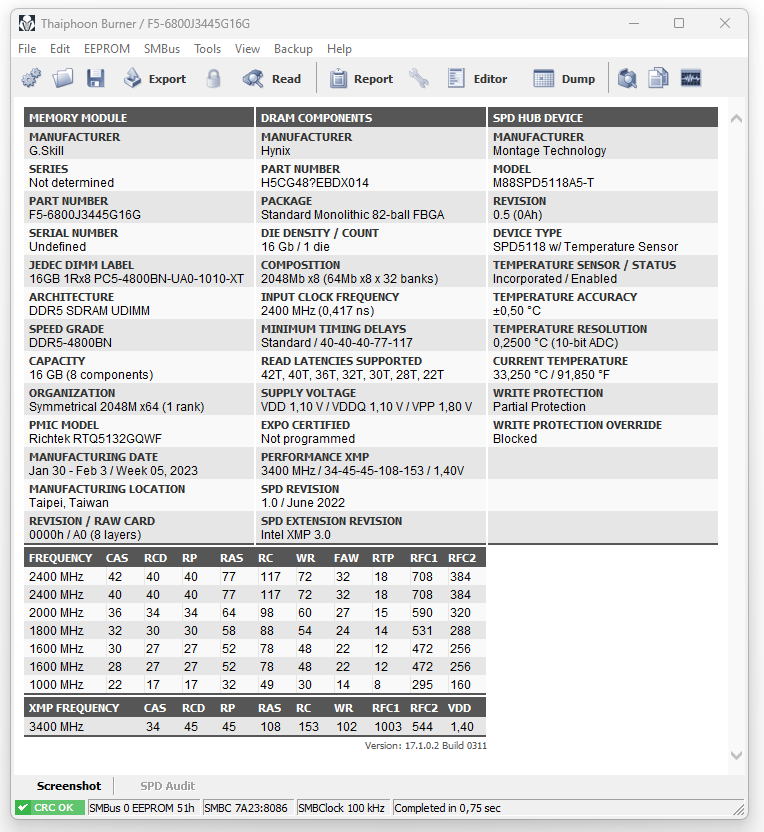The image size is (764, 832).
Task: Maximize the Thaiphoon Burner window
Action: [679, 23]
